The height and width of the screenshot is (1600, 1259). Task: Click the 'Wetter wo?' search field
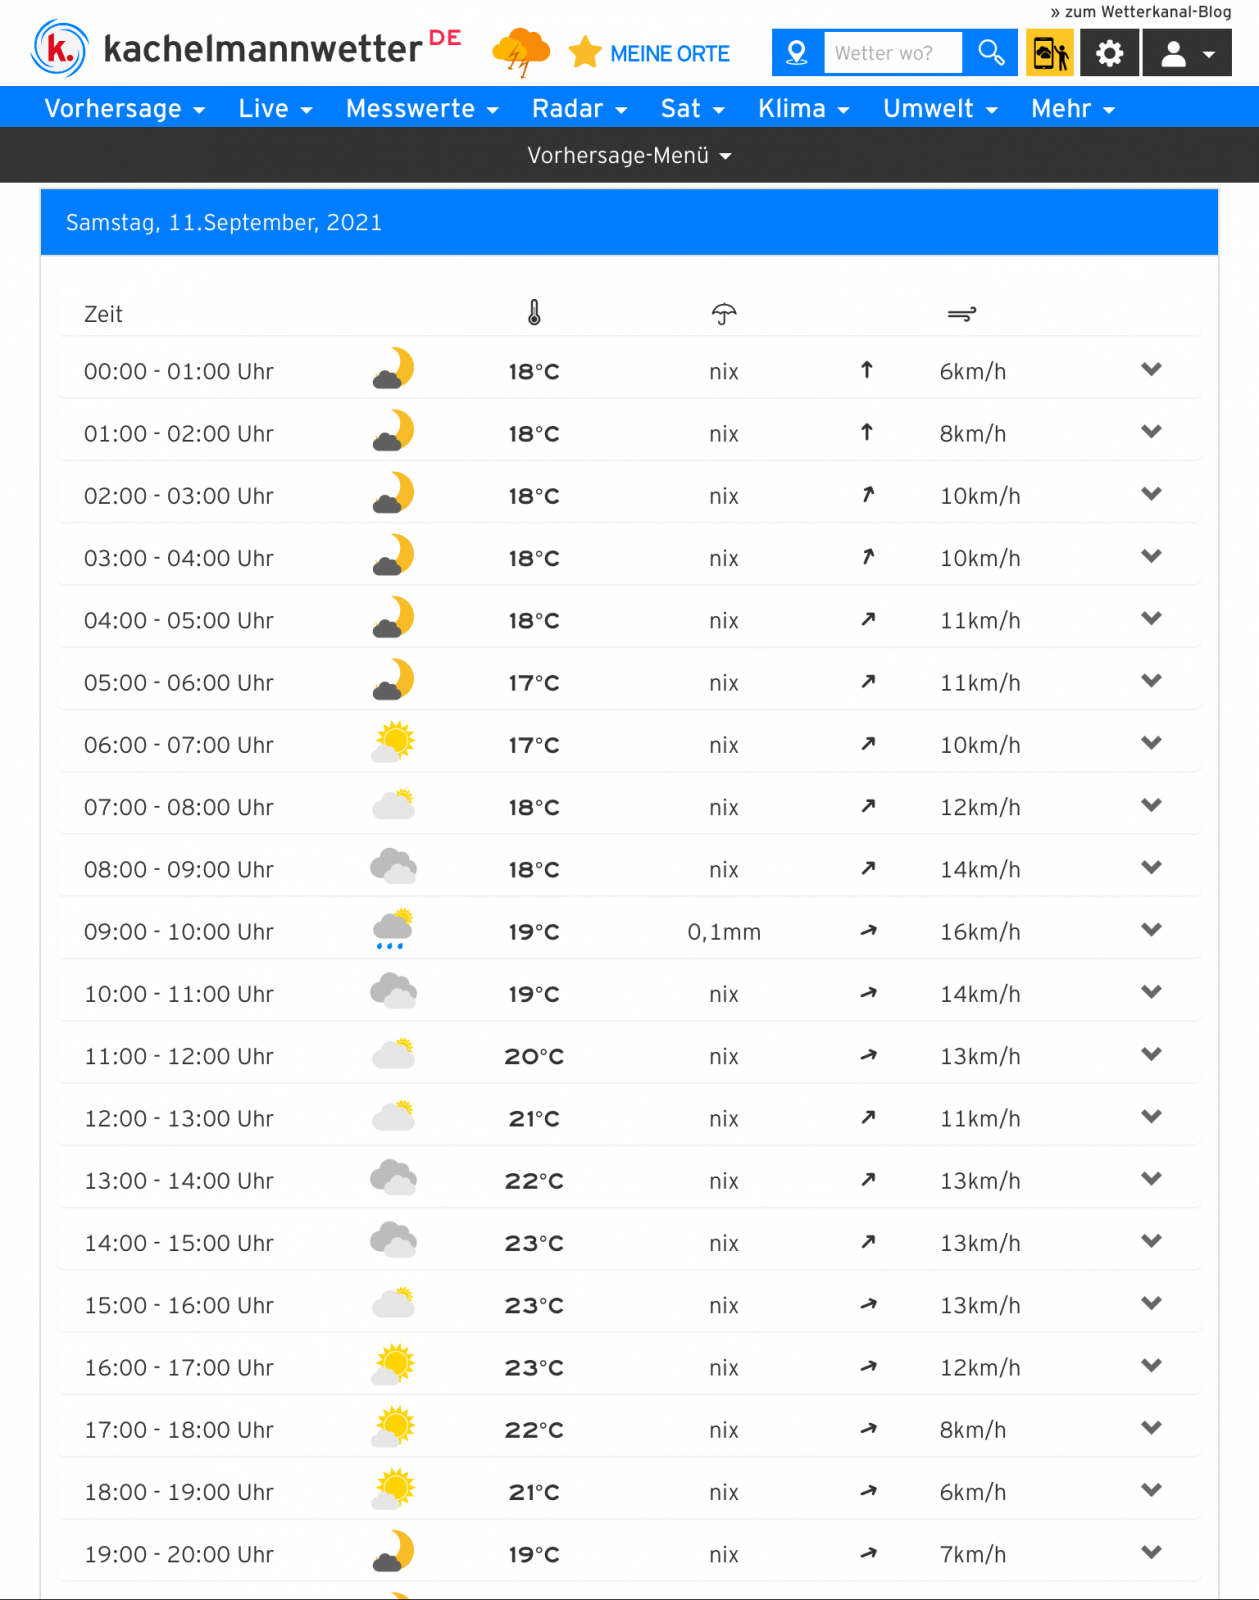892,53
